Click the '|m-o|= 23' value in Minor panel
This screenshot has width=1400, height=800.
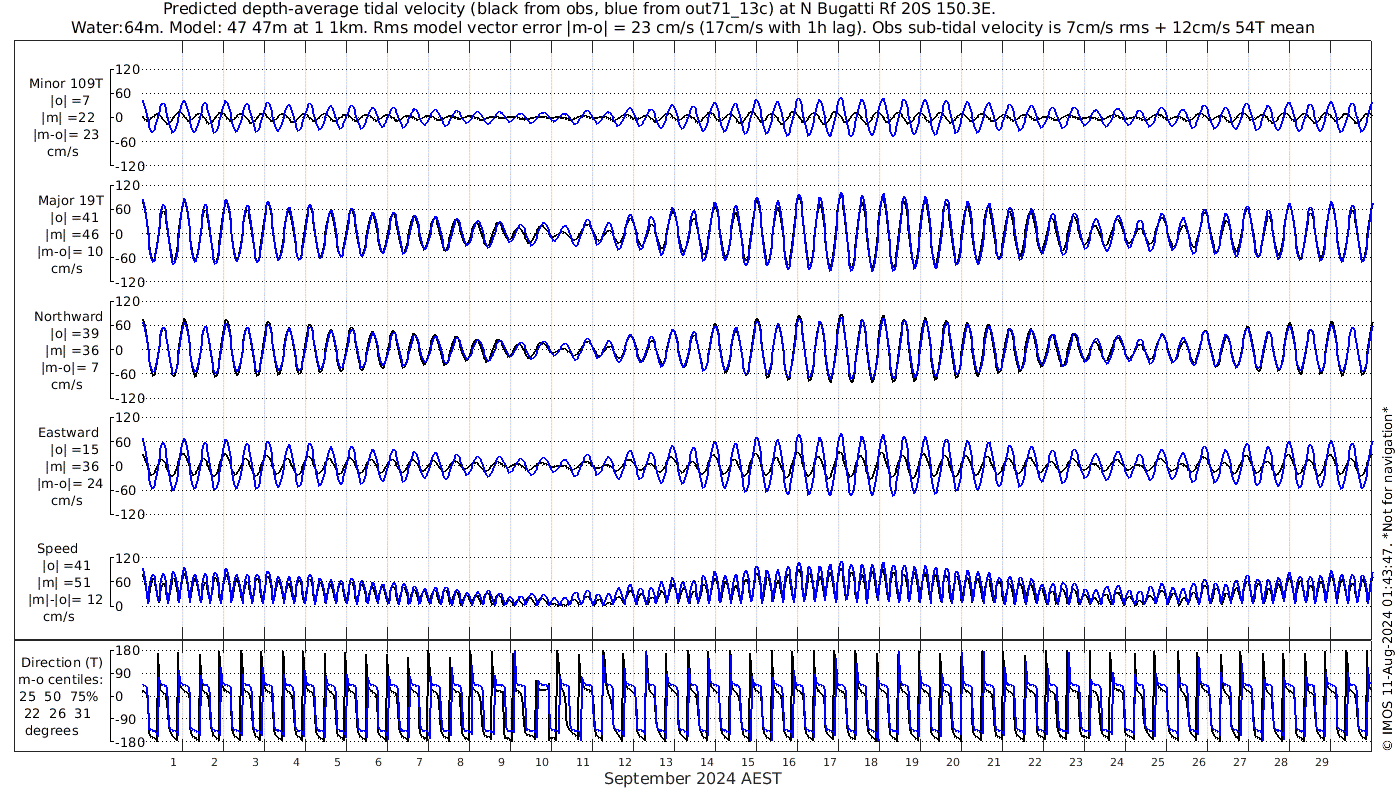(67, 135)
